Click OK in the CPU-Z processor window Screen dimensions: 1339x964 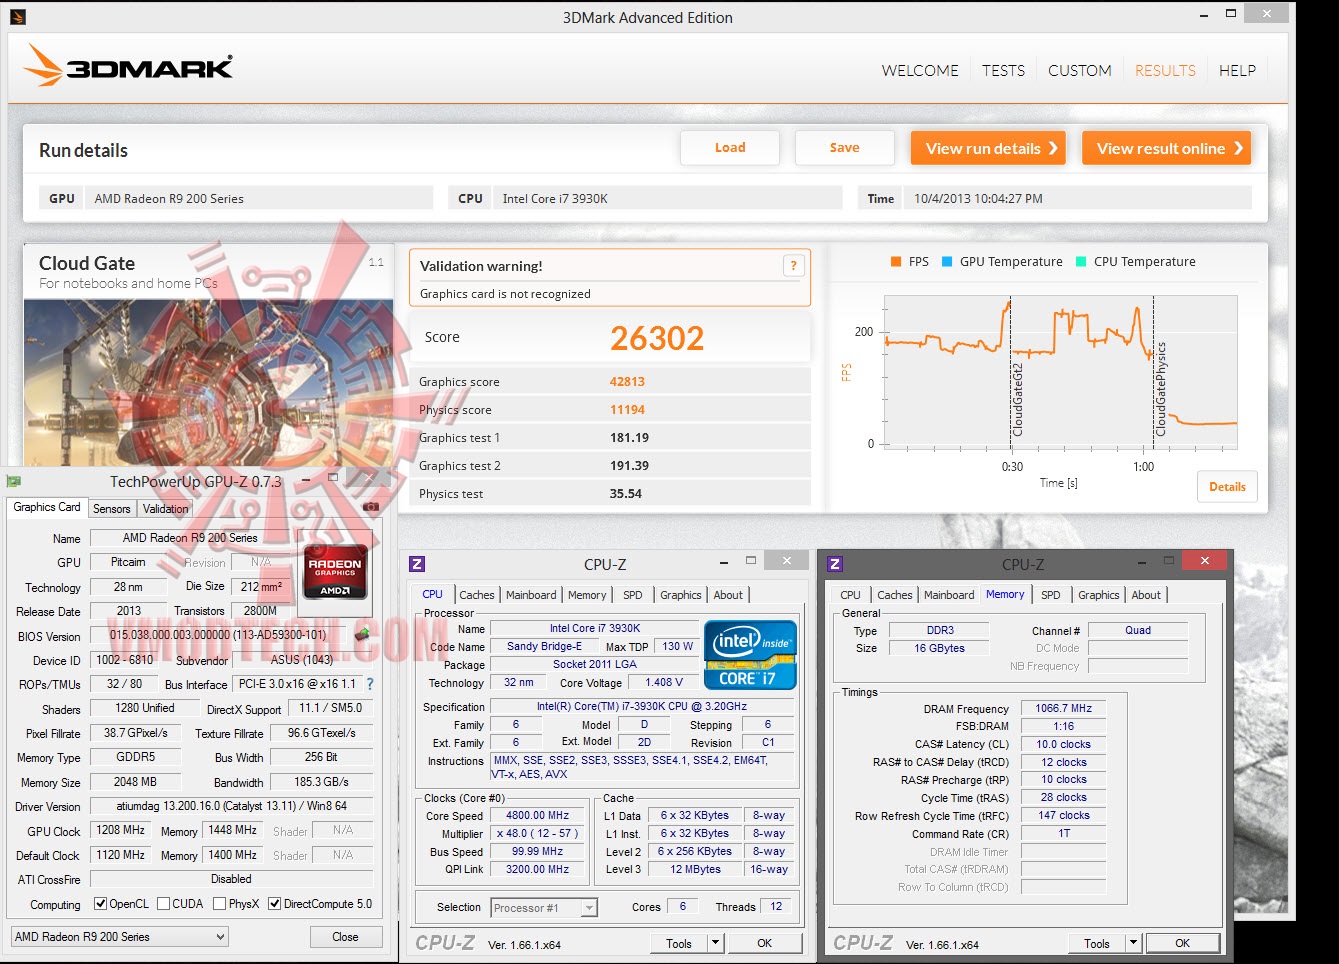pos(764,943)
